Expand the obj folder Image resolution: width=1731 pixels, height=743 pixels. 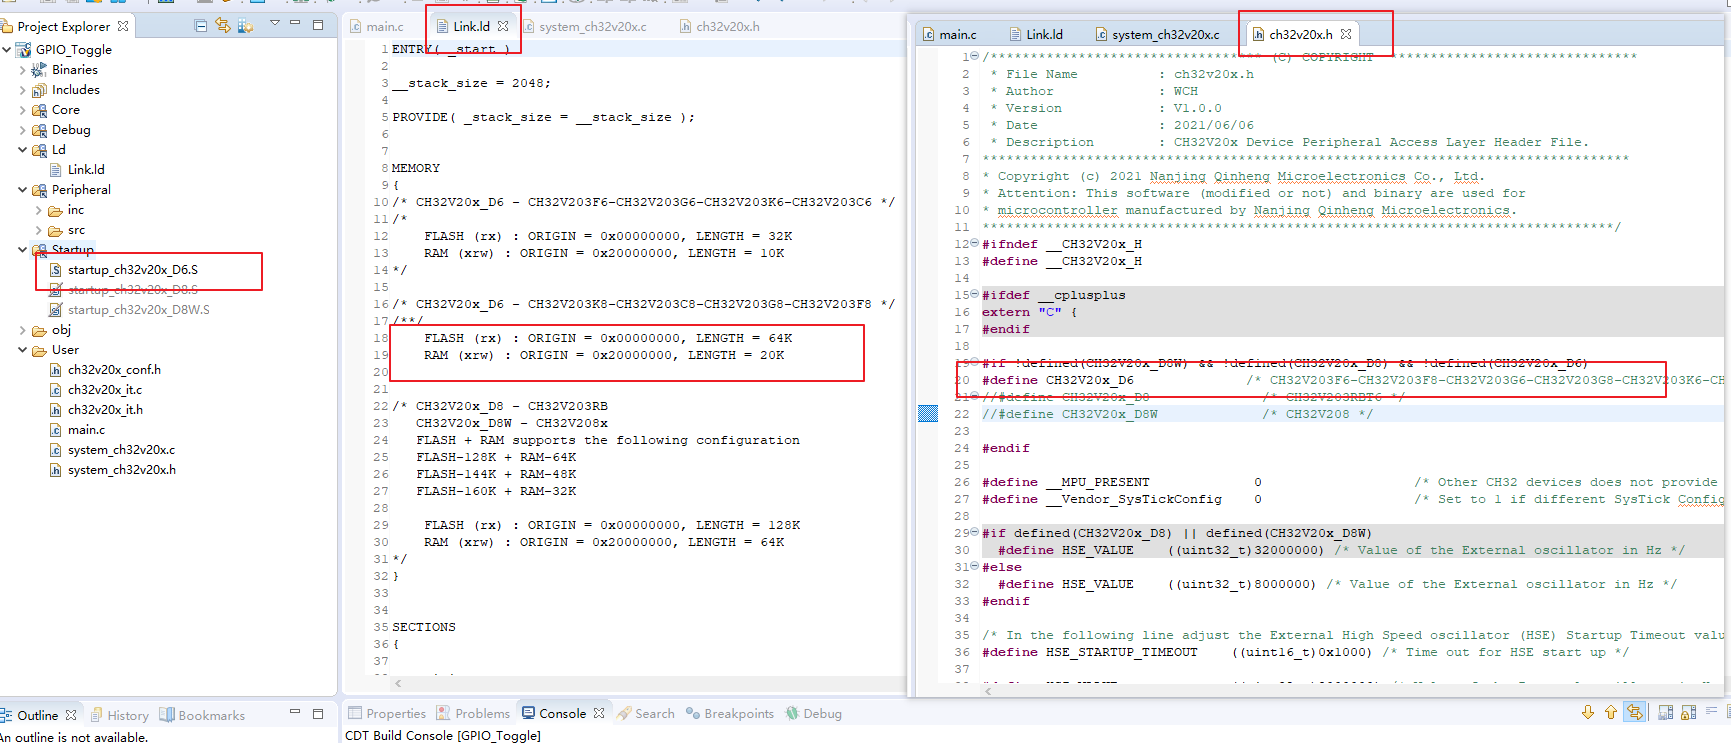coord(23,330)
